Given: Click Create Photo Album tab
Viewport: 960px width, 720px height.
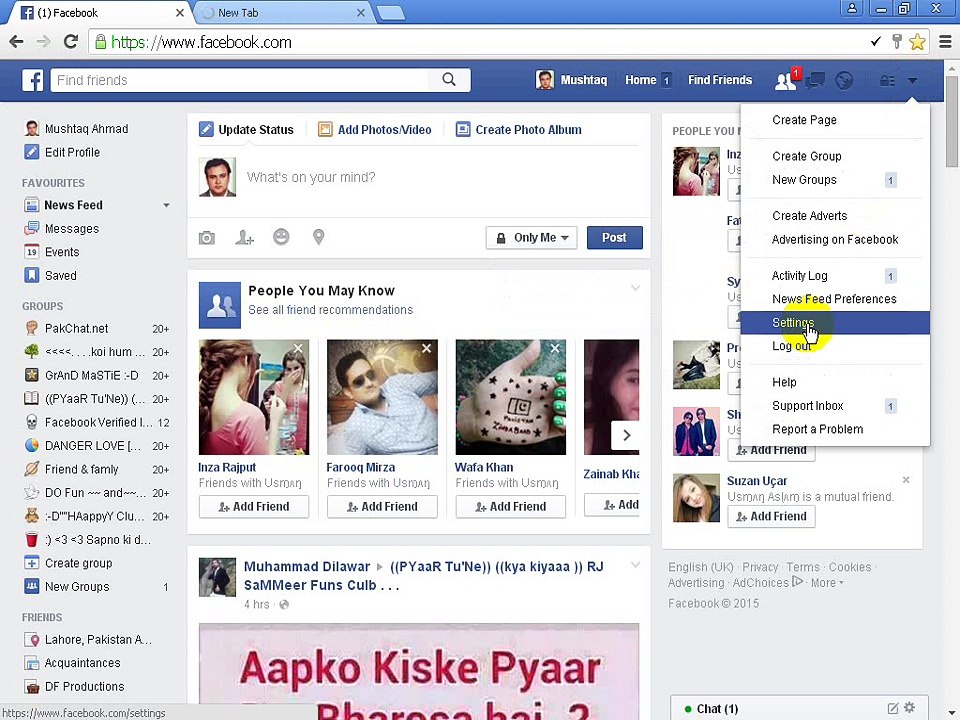Looking at the screenshot, I should (x=519, y=130).
